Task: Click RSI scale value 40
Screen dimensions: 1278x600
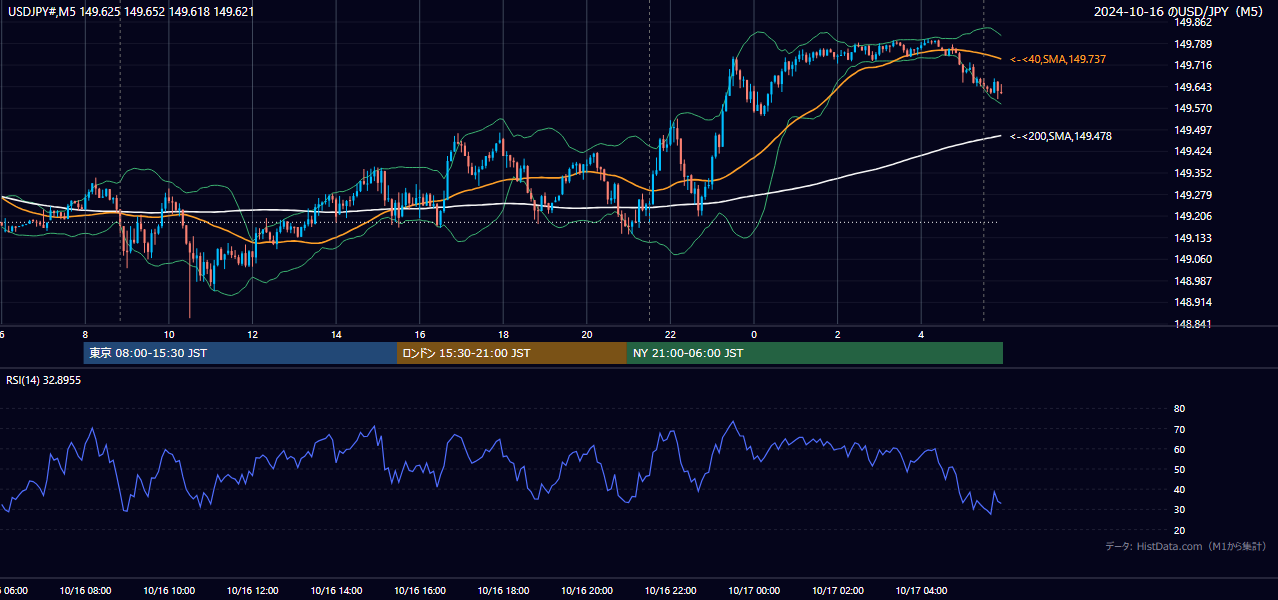Action: [x=1179, y=489]
